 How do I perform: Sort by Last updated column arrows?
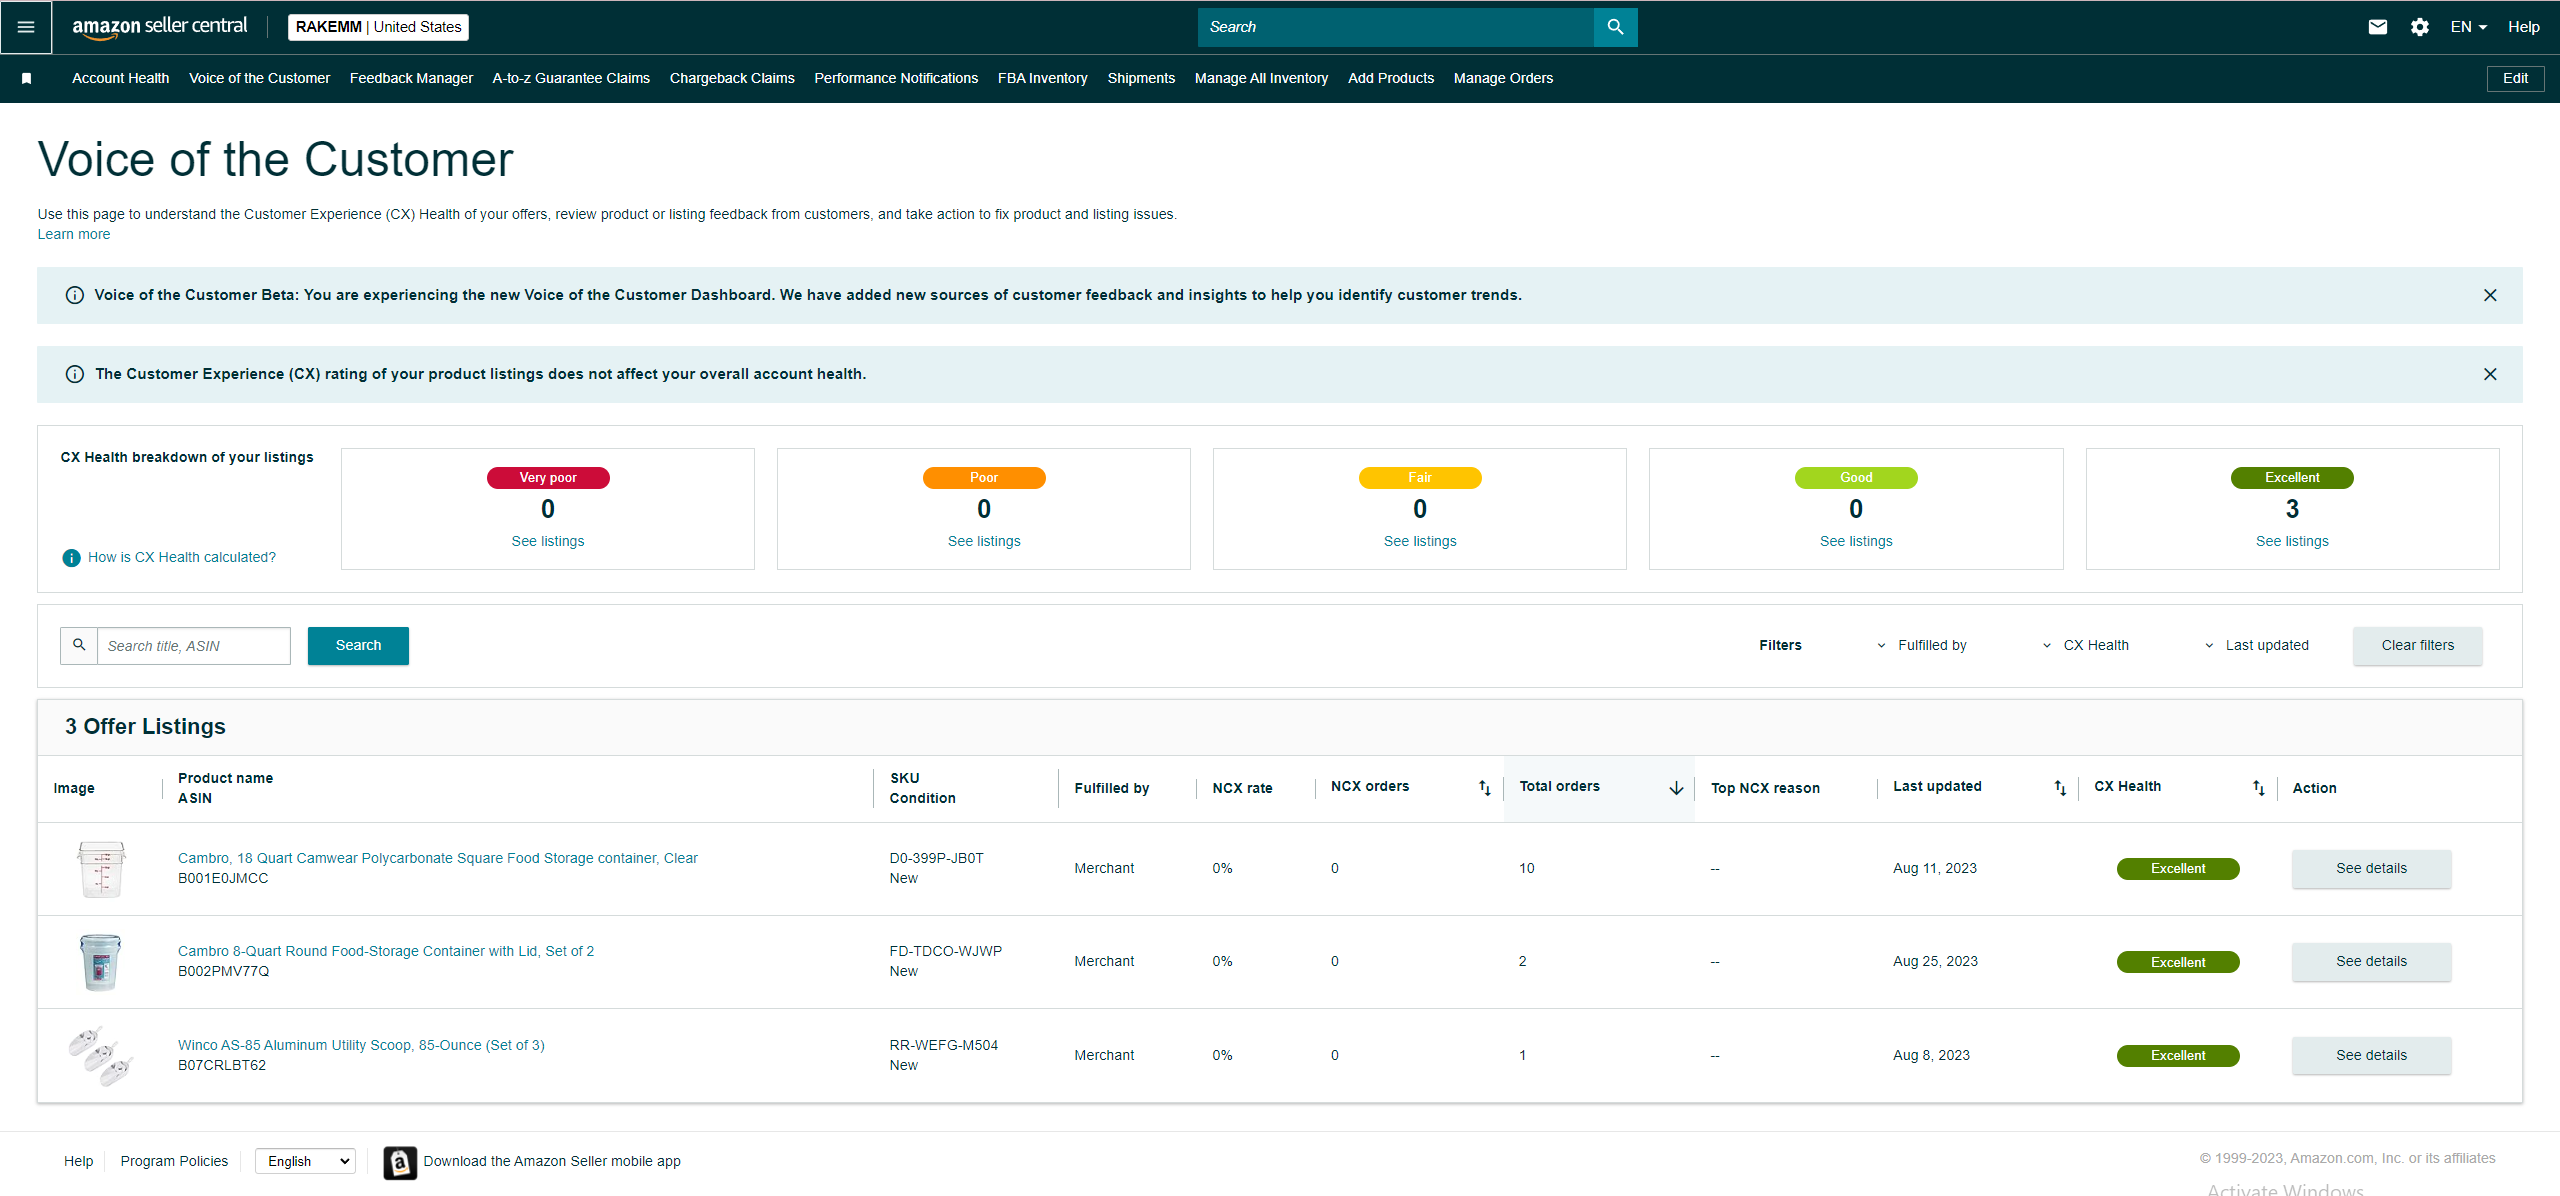click(2060, 788)
